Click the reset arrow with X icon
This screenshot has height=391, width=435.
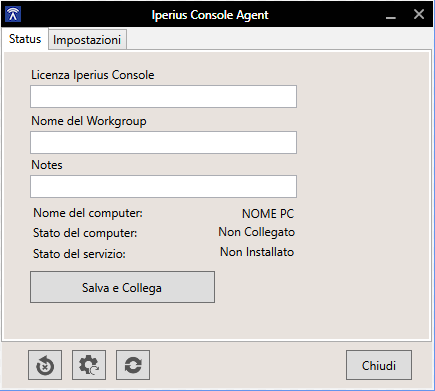45,365
